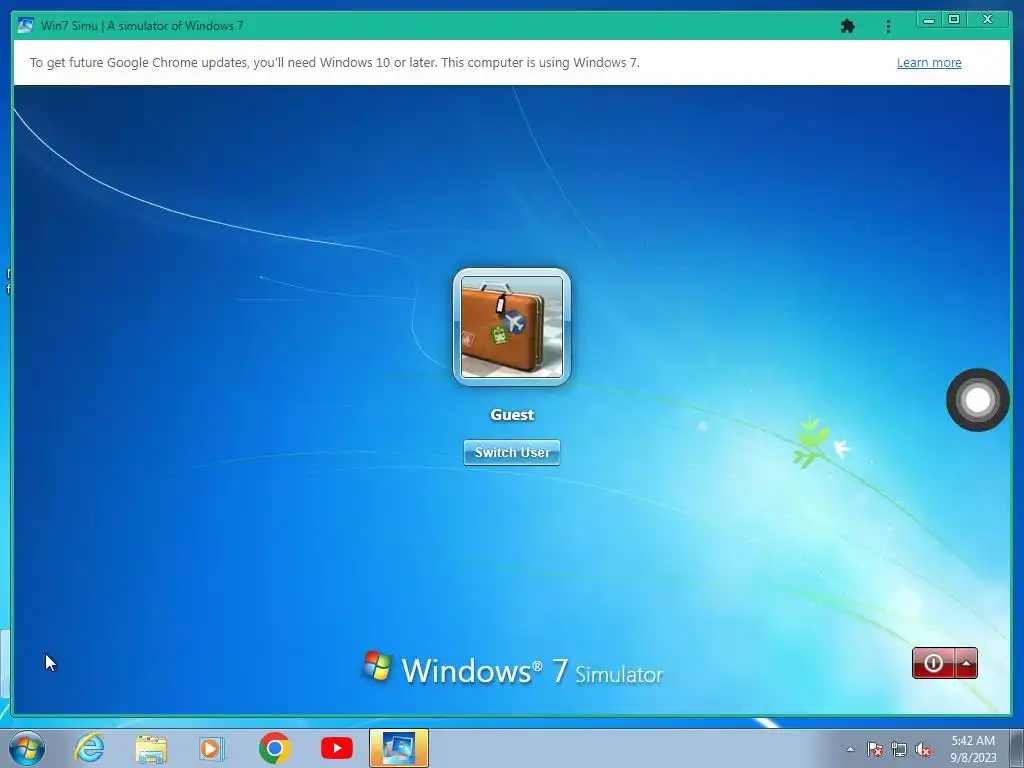Viewport: 1024px width, 768px height.
Task: Launch Google Chrome from the taskbar
Action: 274,748
